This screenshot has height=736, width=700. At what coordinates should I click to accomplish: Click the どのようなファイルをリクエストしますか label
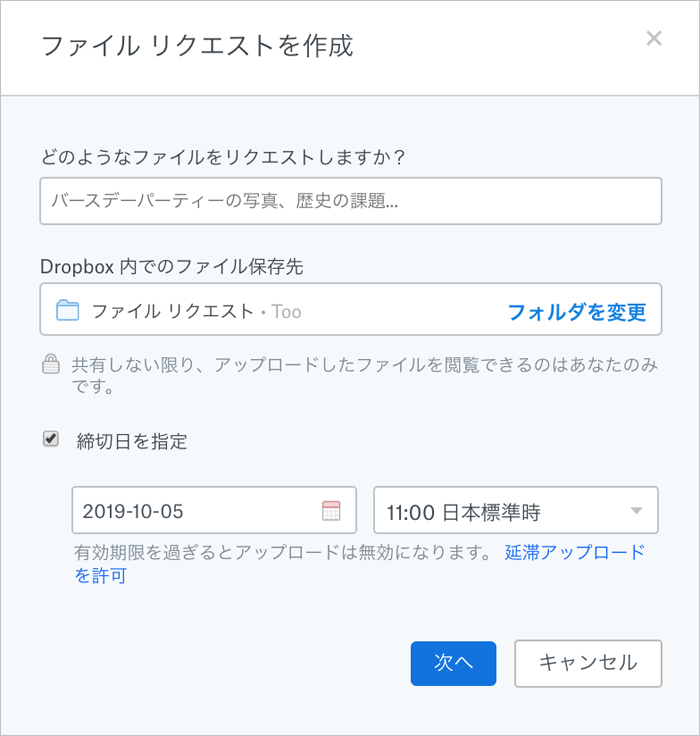tap(229, 157)
